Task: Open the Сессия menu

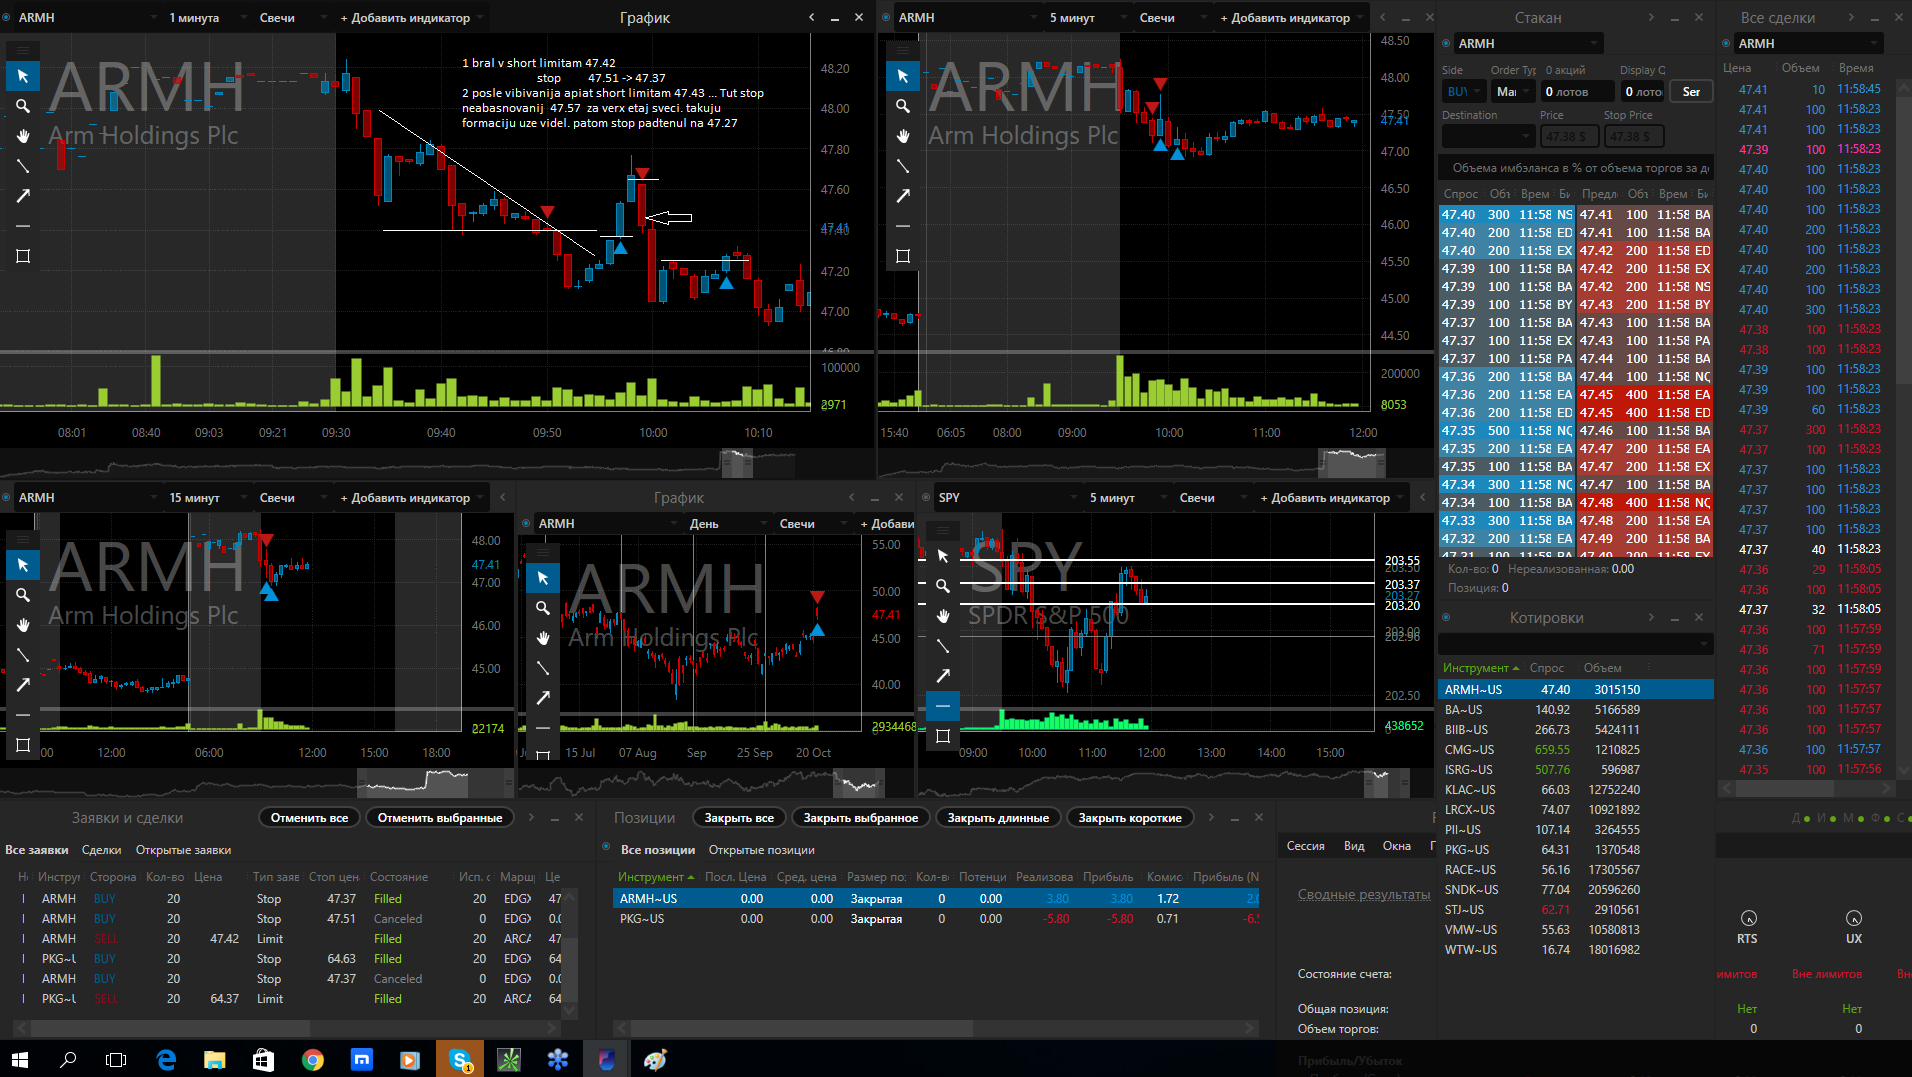Action: (x=1305, y=846)
